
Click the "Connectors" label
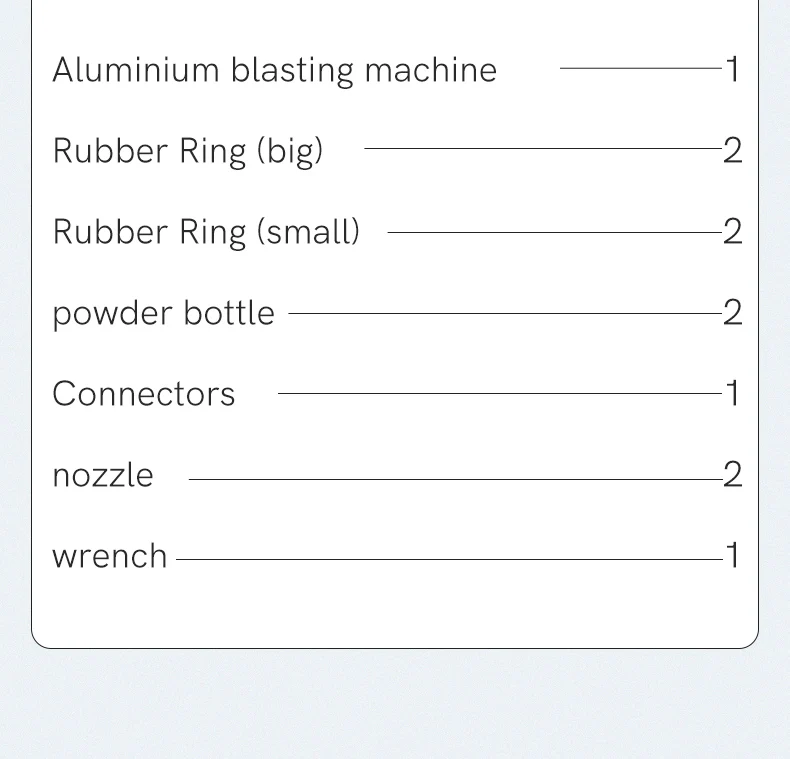click(144, 394)
